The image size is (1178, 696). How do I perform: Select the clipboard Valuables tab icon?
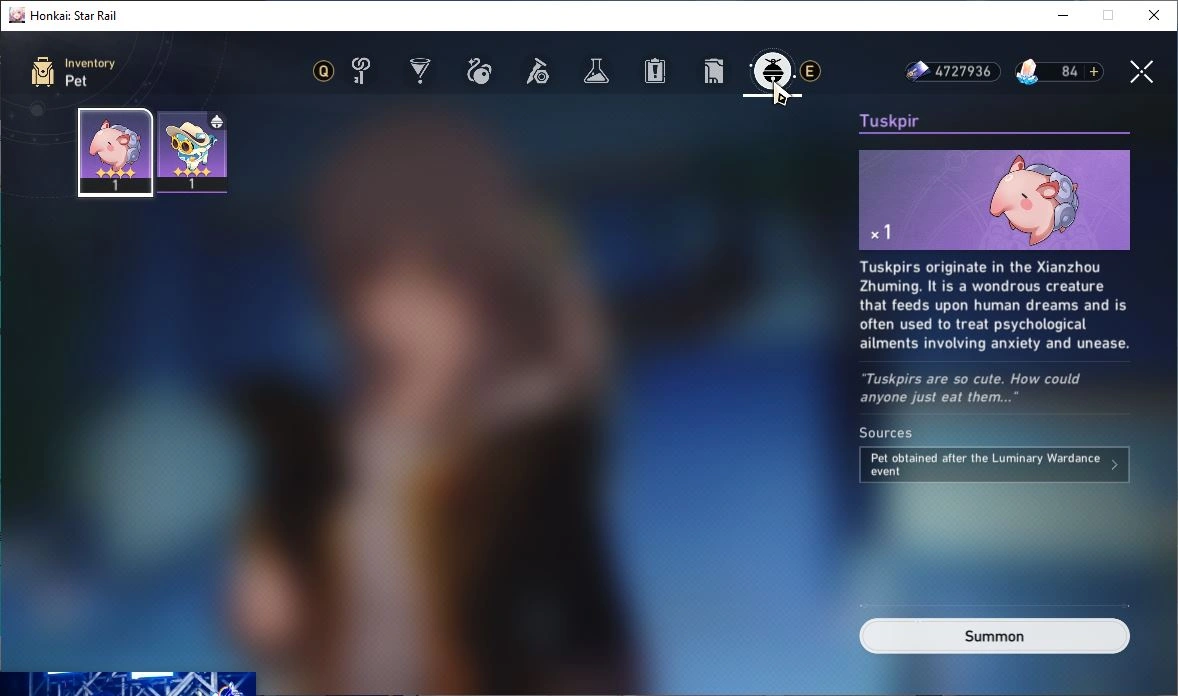tap(655, 71)
